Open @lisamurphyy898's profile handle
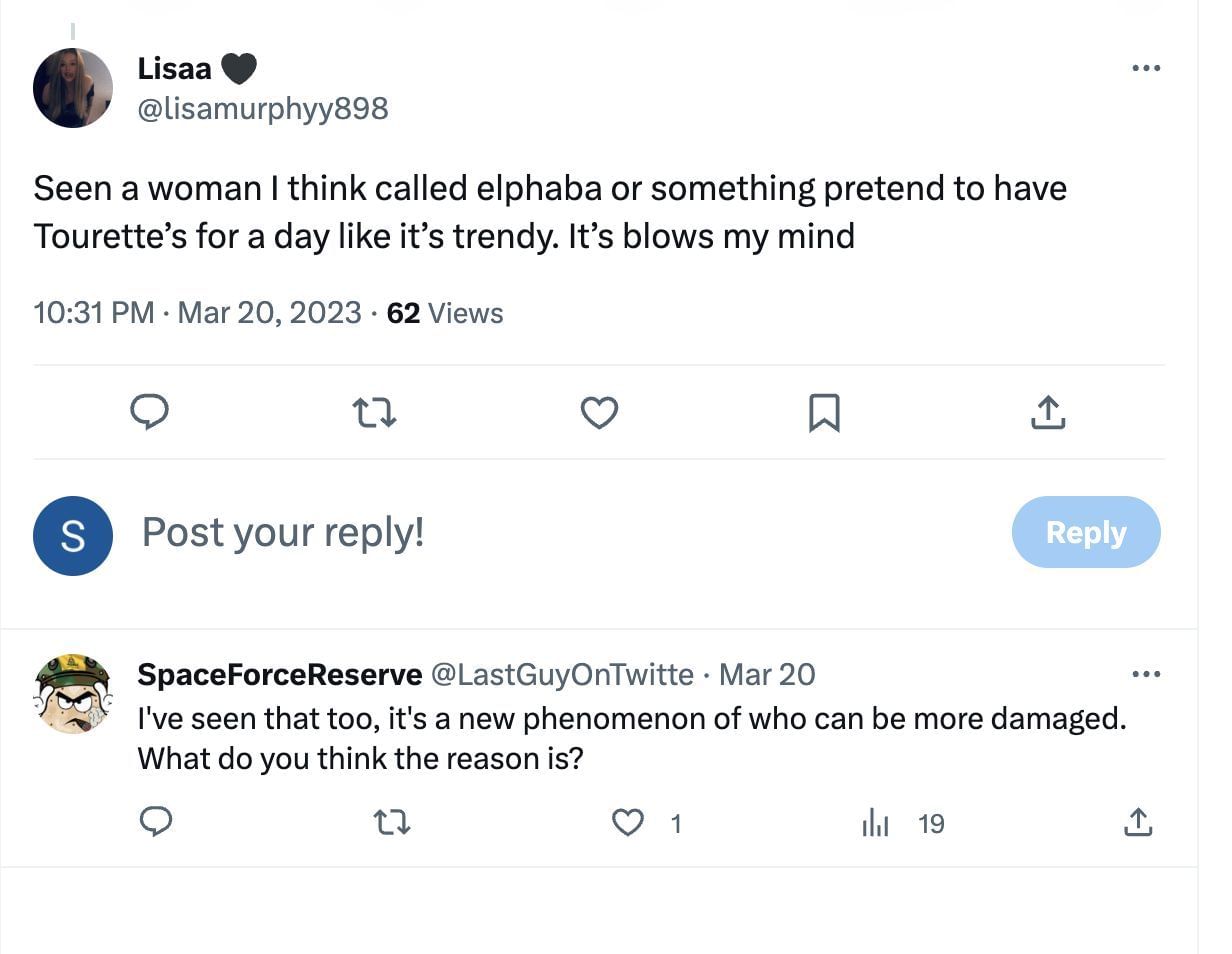The width and height of the screenshot is (1232, 954). (263, 108)
